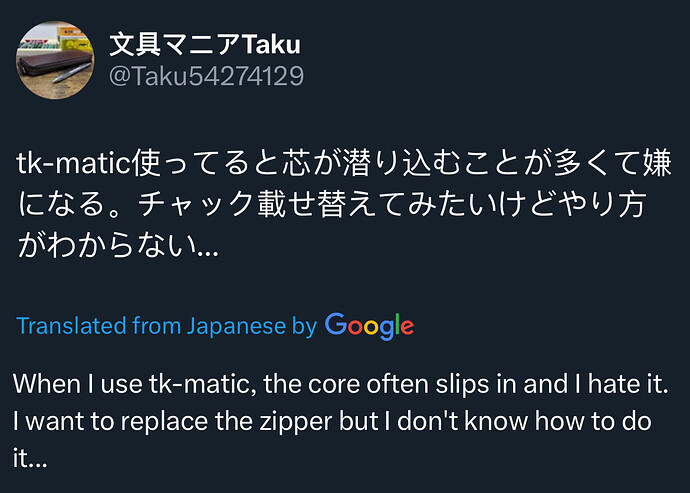Click the word "core" in the translation
Screen dimensions: 690x493
[313, 385]
